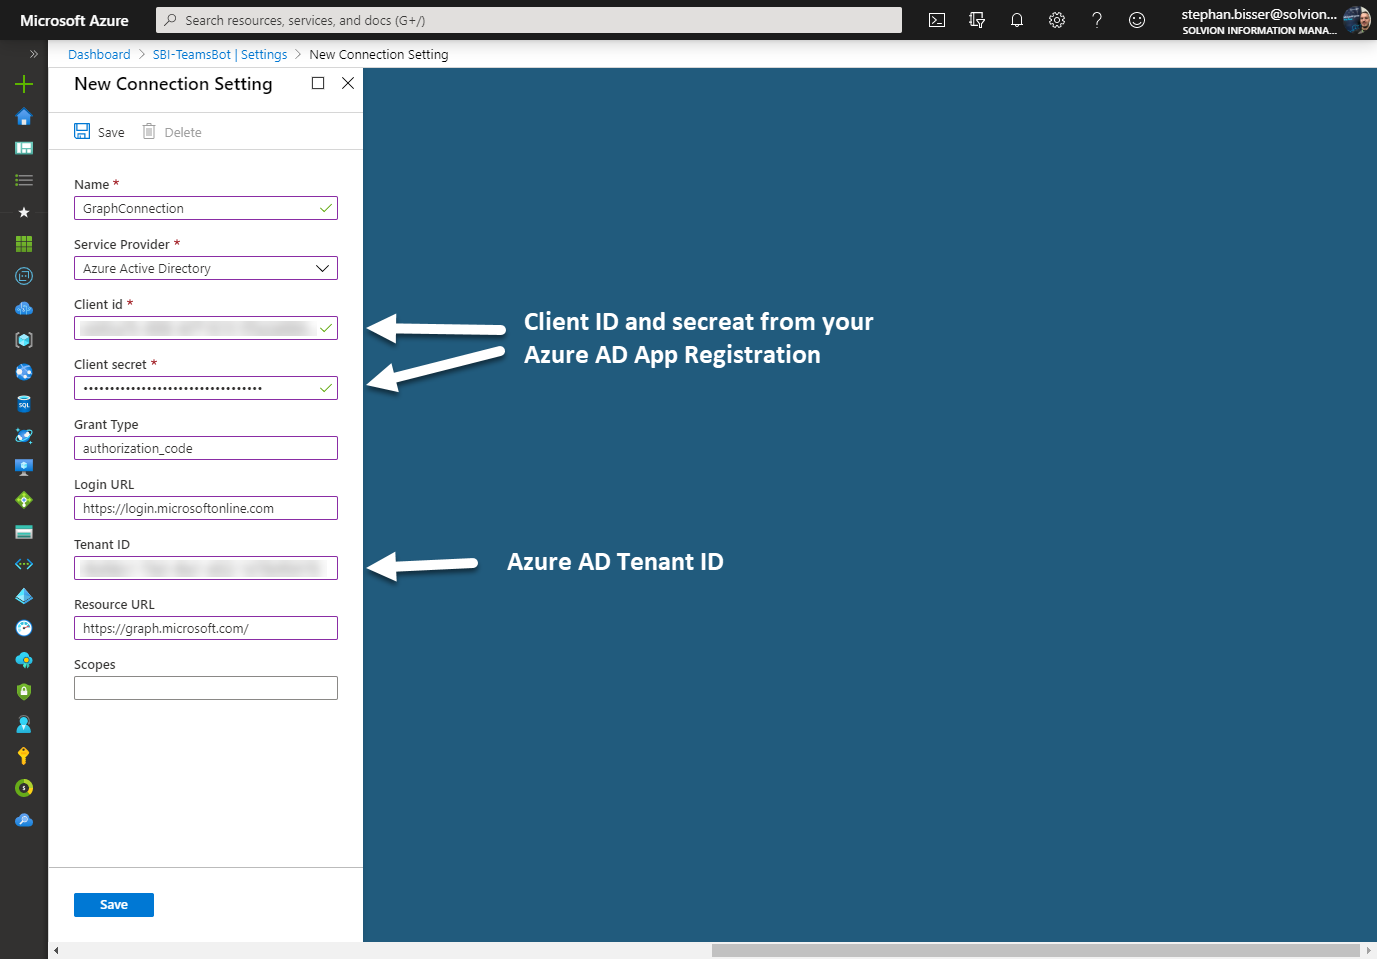The width and height of the screenshot is (1377, 959).
Task: Open Azure Active Directory pyramid icon
Action: [24, 596]
